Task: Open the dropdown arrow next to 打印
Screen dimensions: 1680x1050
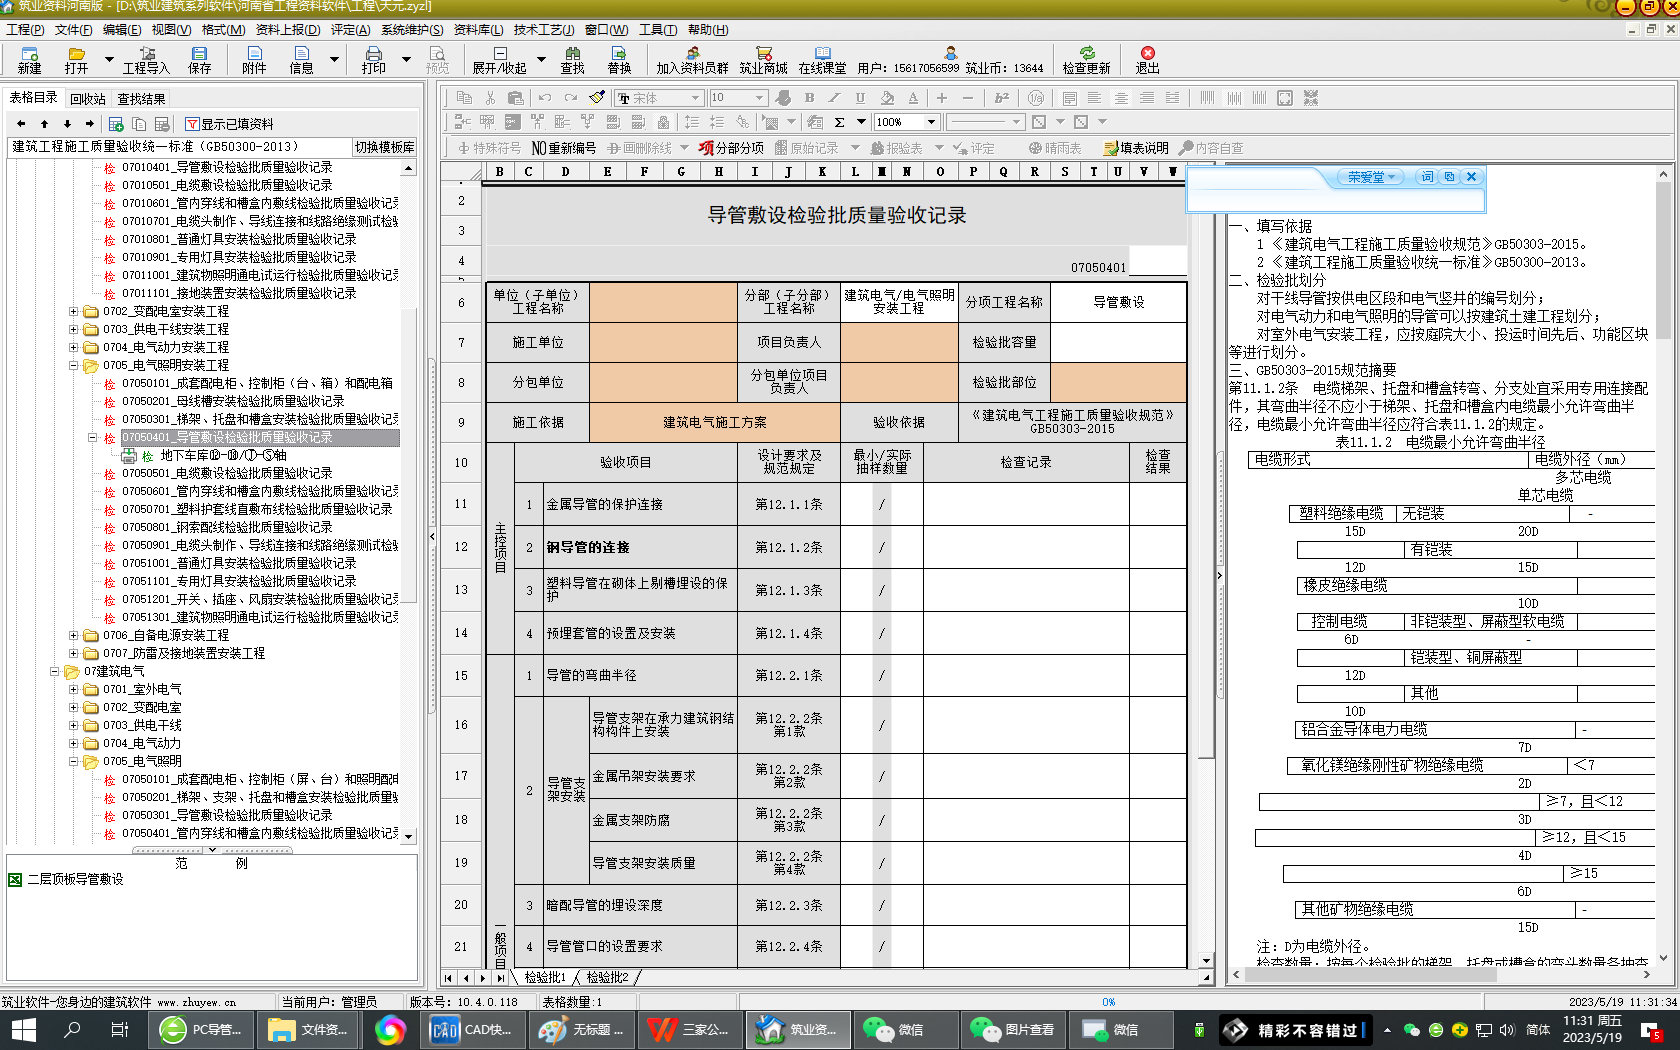Action: (406, 60)
